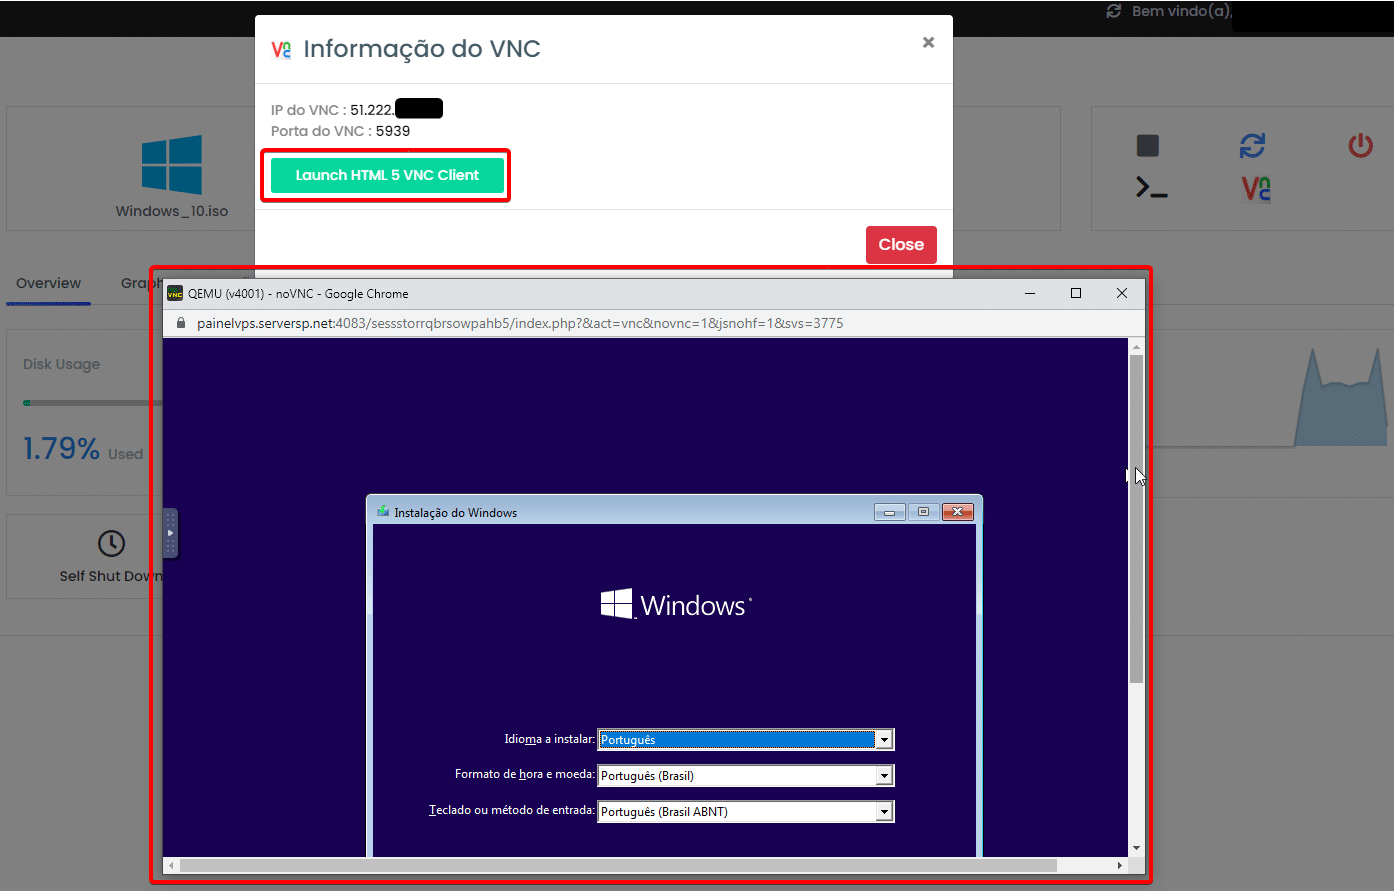1394x891 pixels.
Task: Click the Disk Usage progress bar
Action: [x=92, y=403]
